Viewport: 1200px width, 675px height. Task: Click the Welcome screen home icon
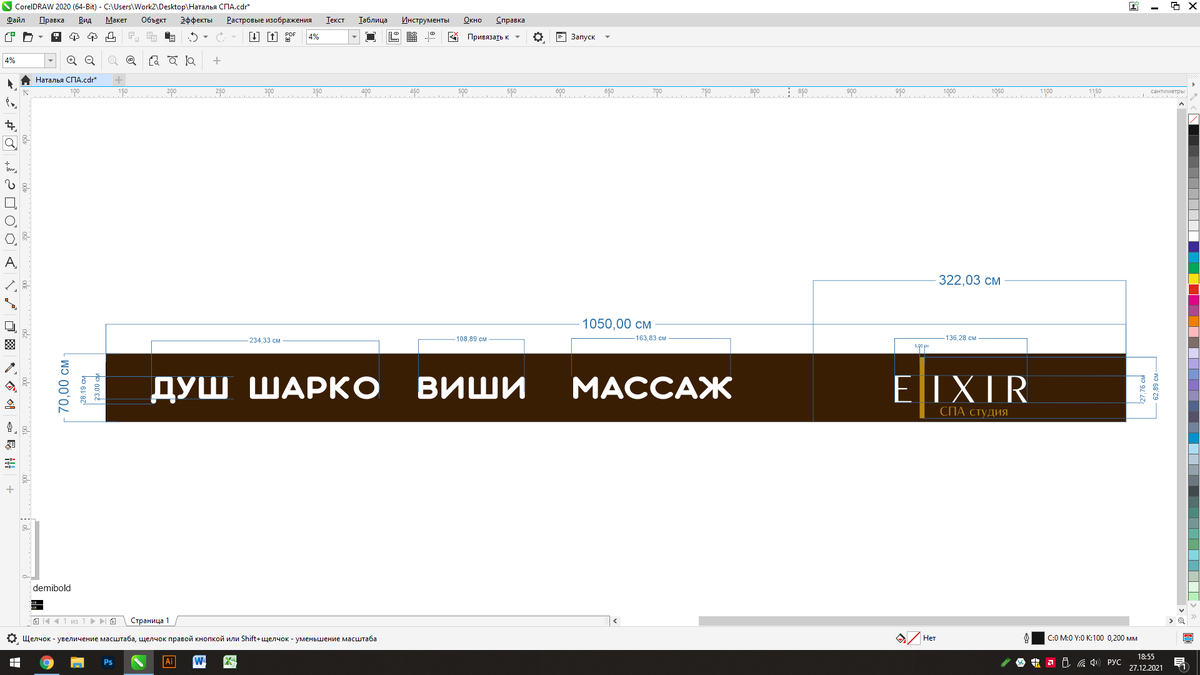click(26, 79)
